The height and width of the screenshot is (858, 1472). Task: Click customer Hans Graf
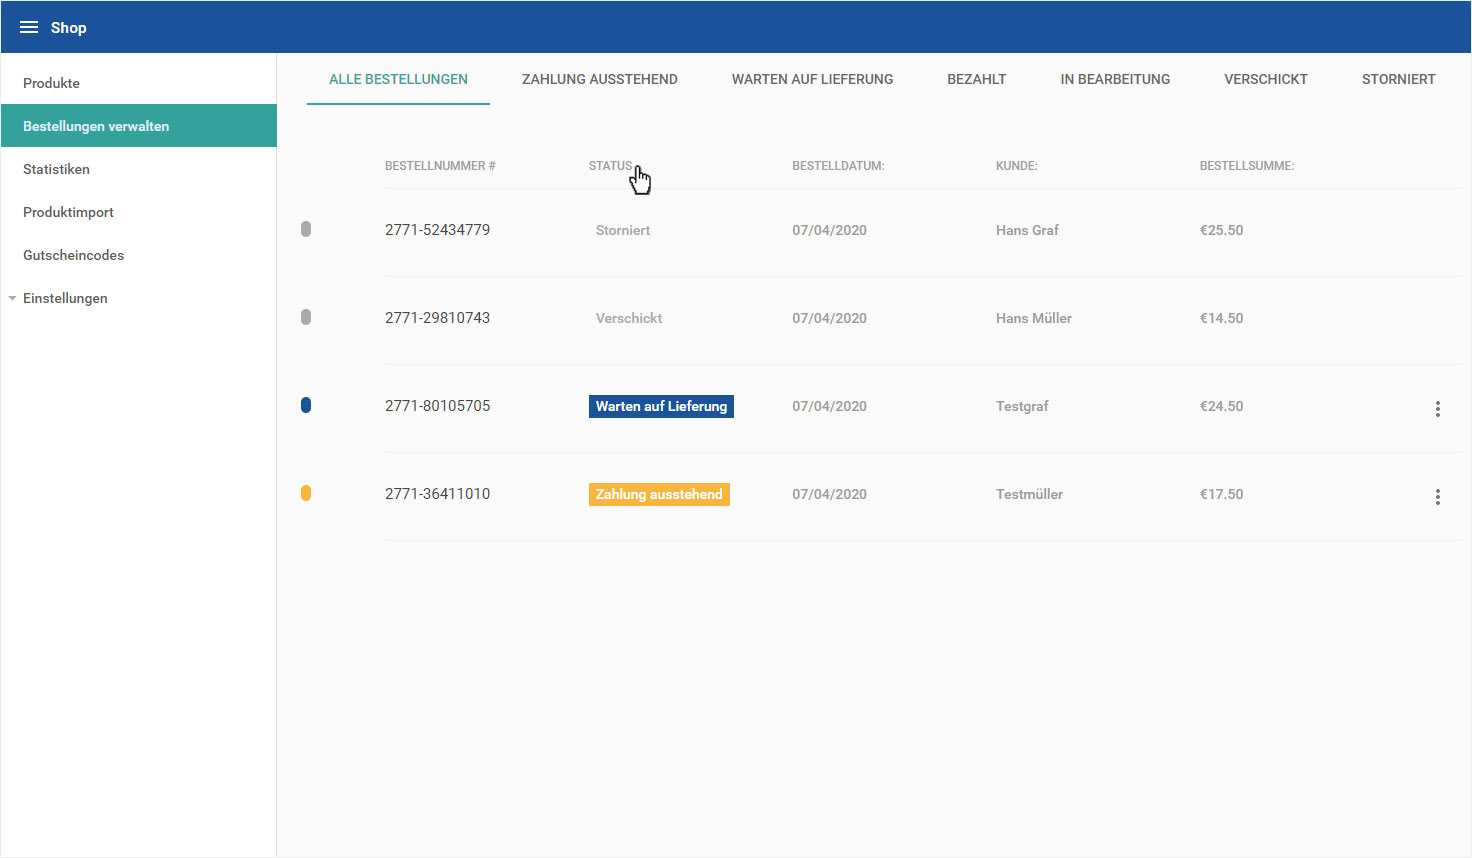(1027, 230)
